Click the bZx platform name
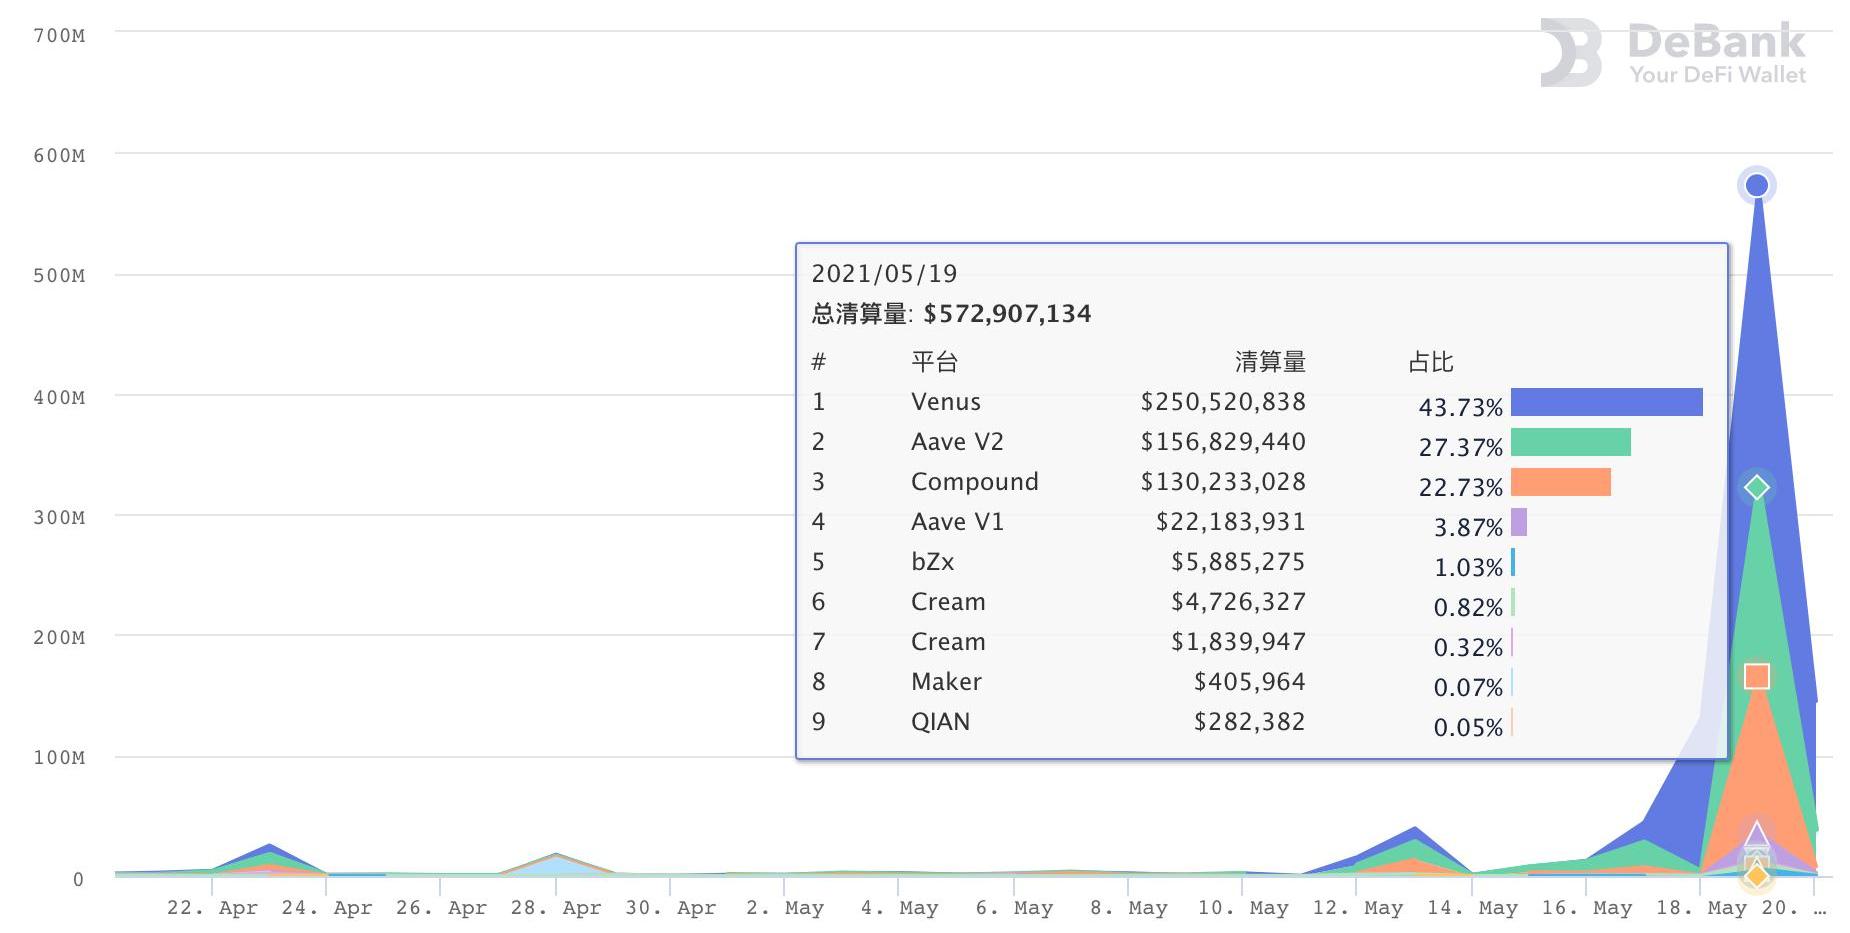 point(932,562)
